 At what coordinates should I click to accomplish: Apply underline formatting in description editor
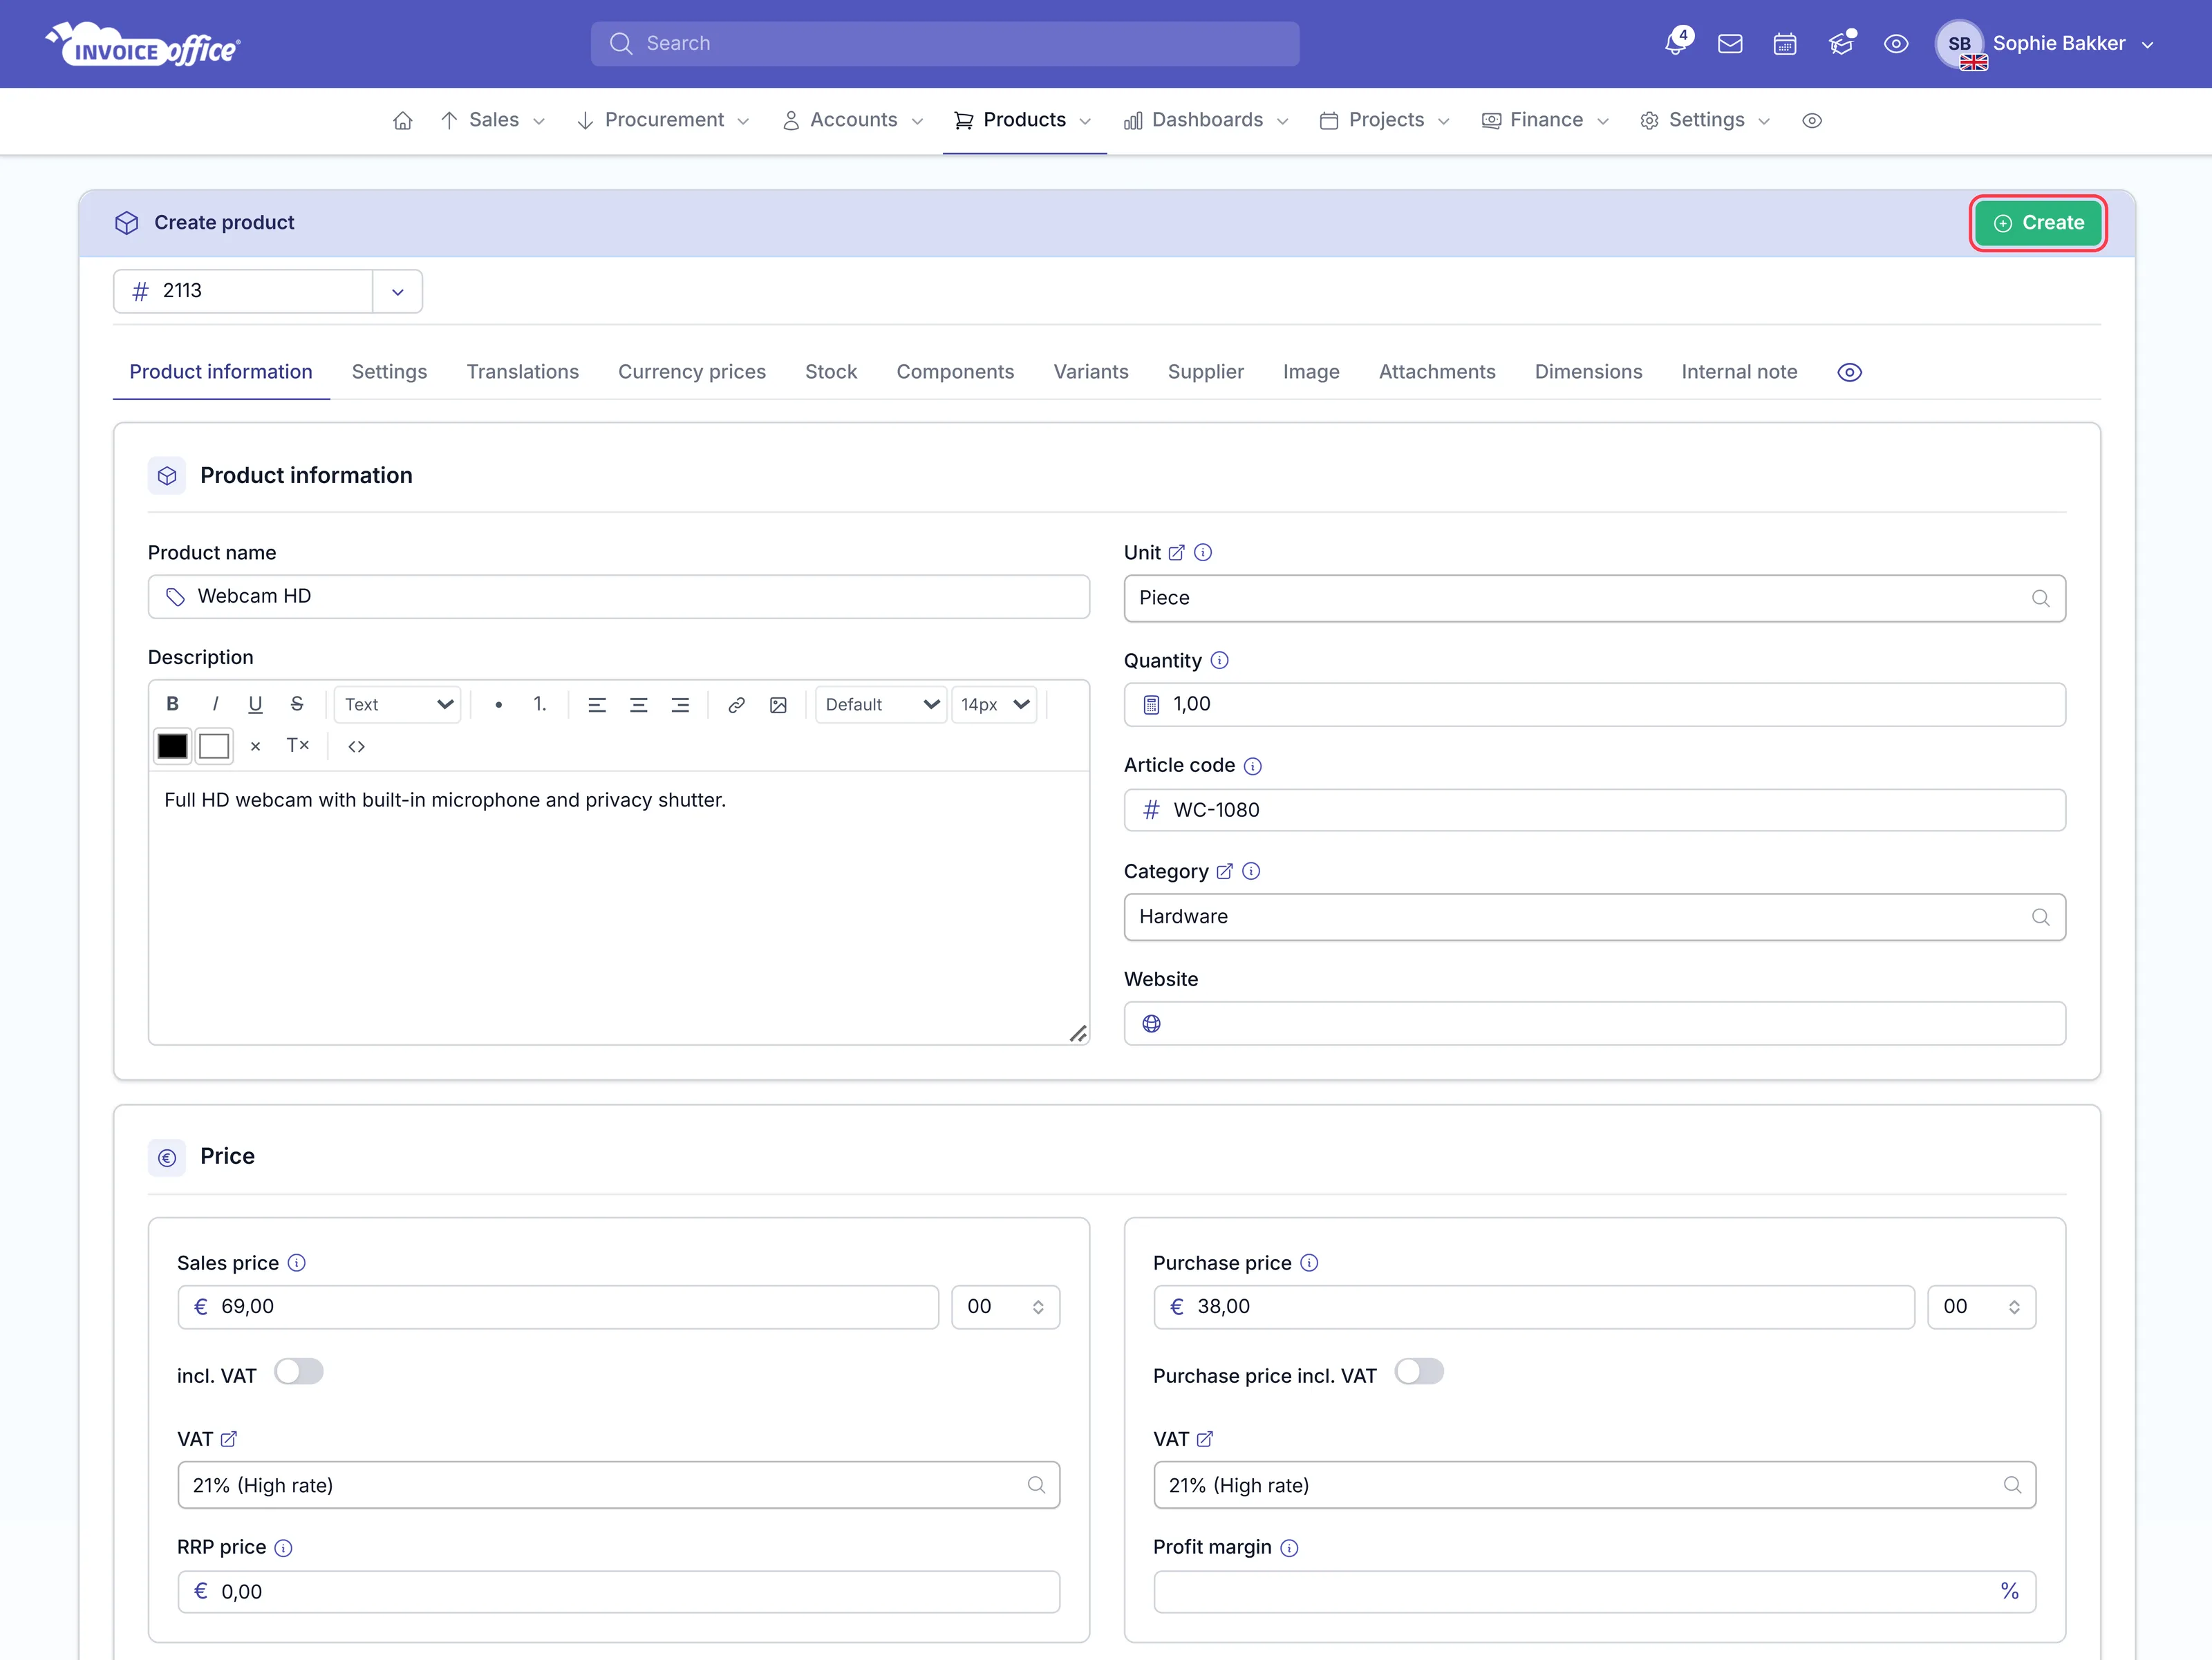[x=255, y=704]
